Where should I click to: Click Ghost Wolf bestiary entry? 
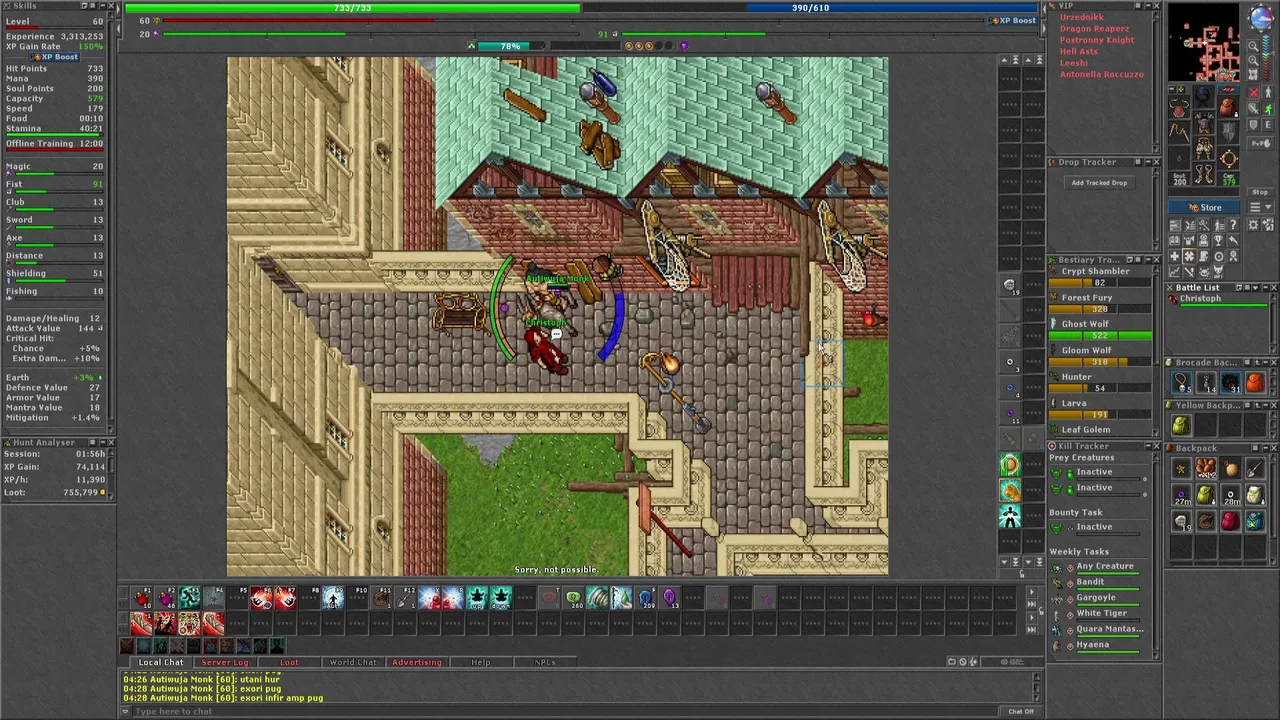[1100, 329]
